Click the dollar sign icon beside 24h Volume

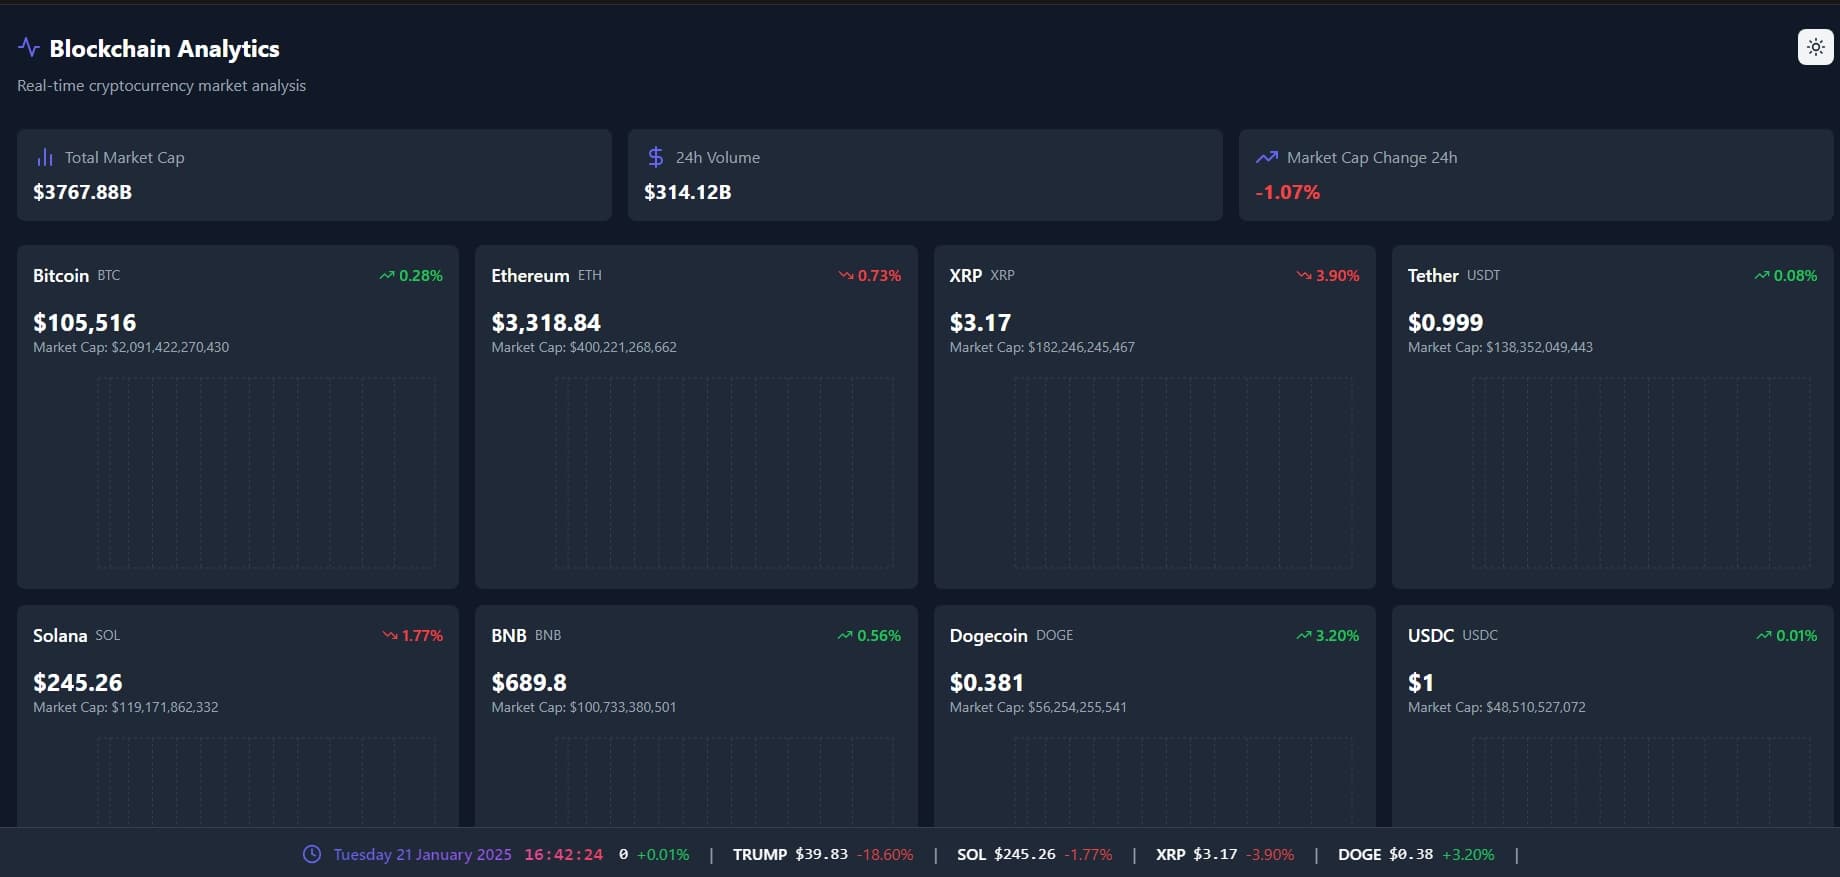tap(656, 157)
